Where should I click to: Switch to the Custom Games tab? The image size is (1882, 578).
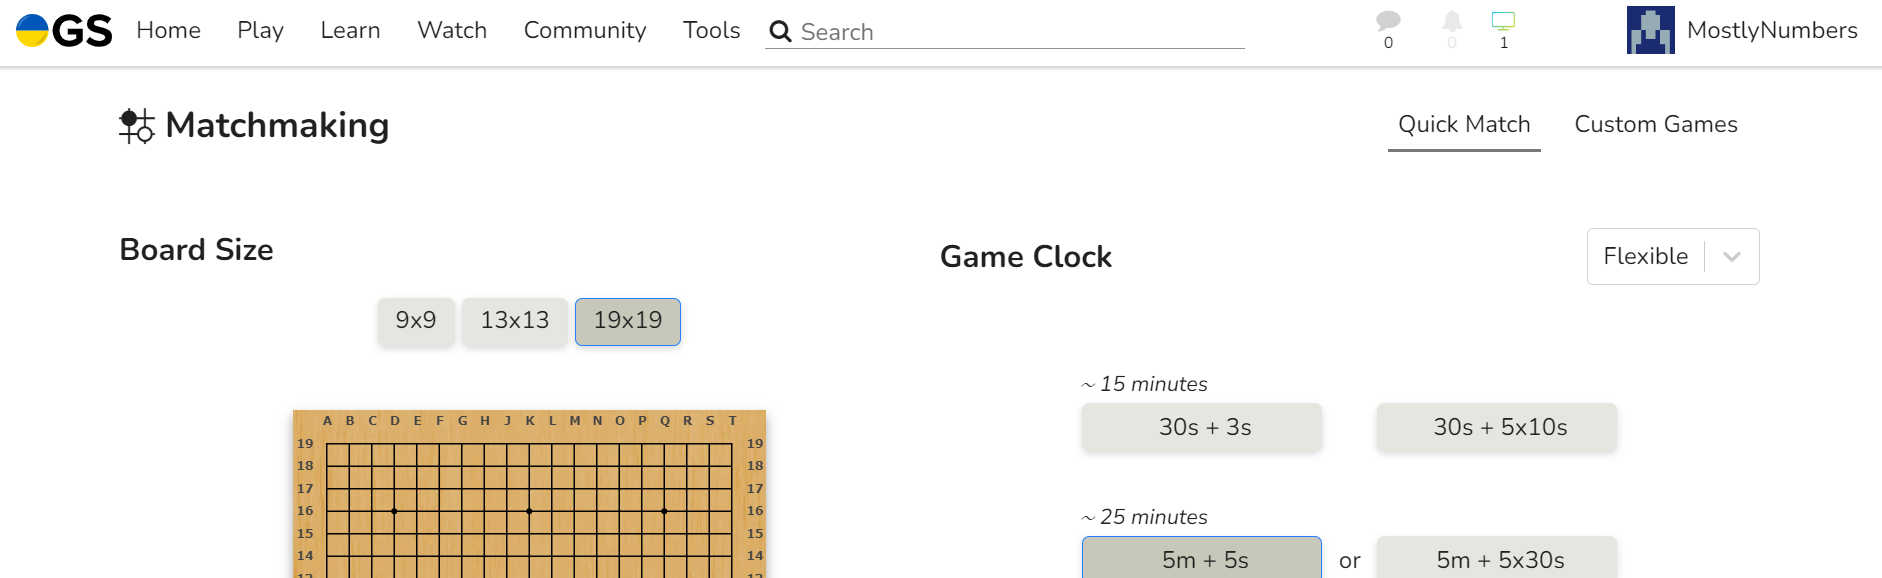(1655, 124)
